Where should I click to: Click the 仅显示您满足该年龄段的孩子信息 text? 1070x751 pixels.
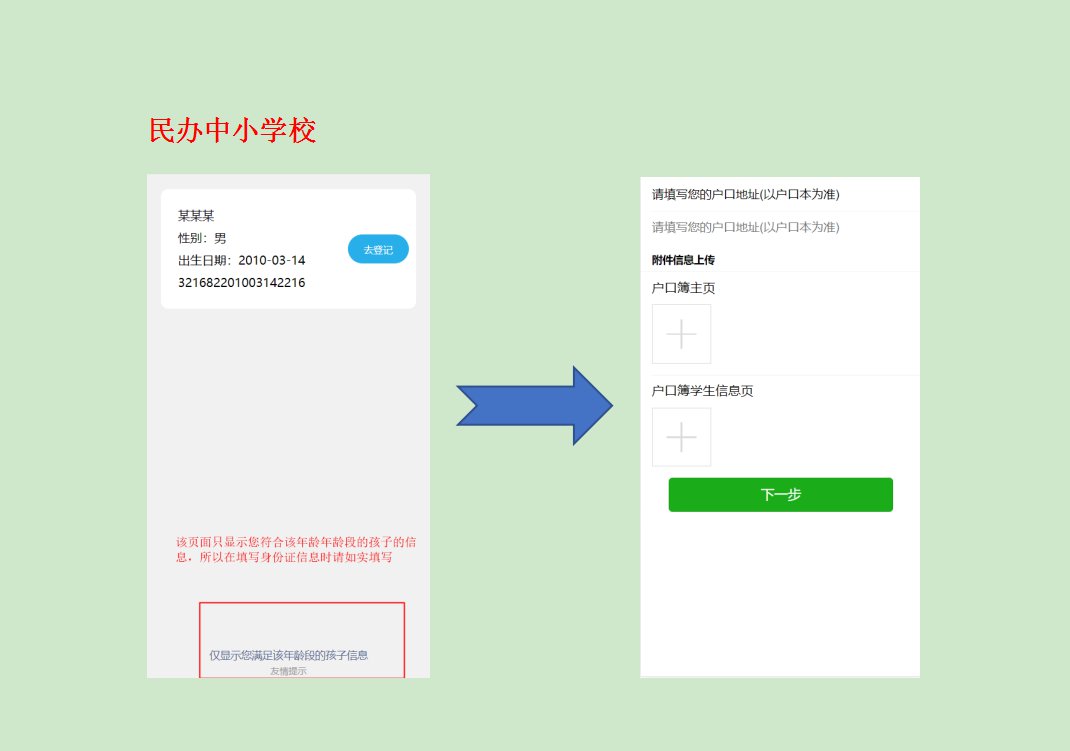click(x=288, y=655)
